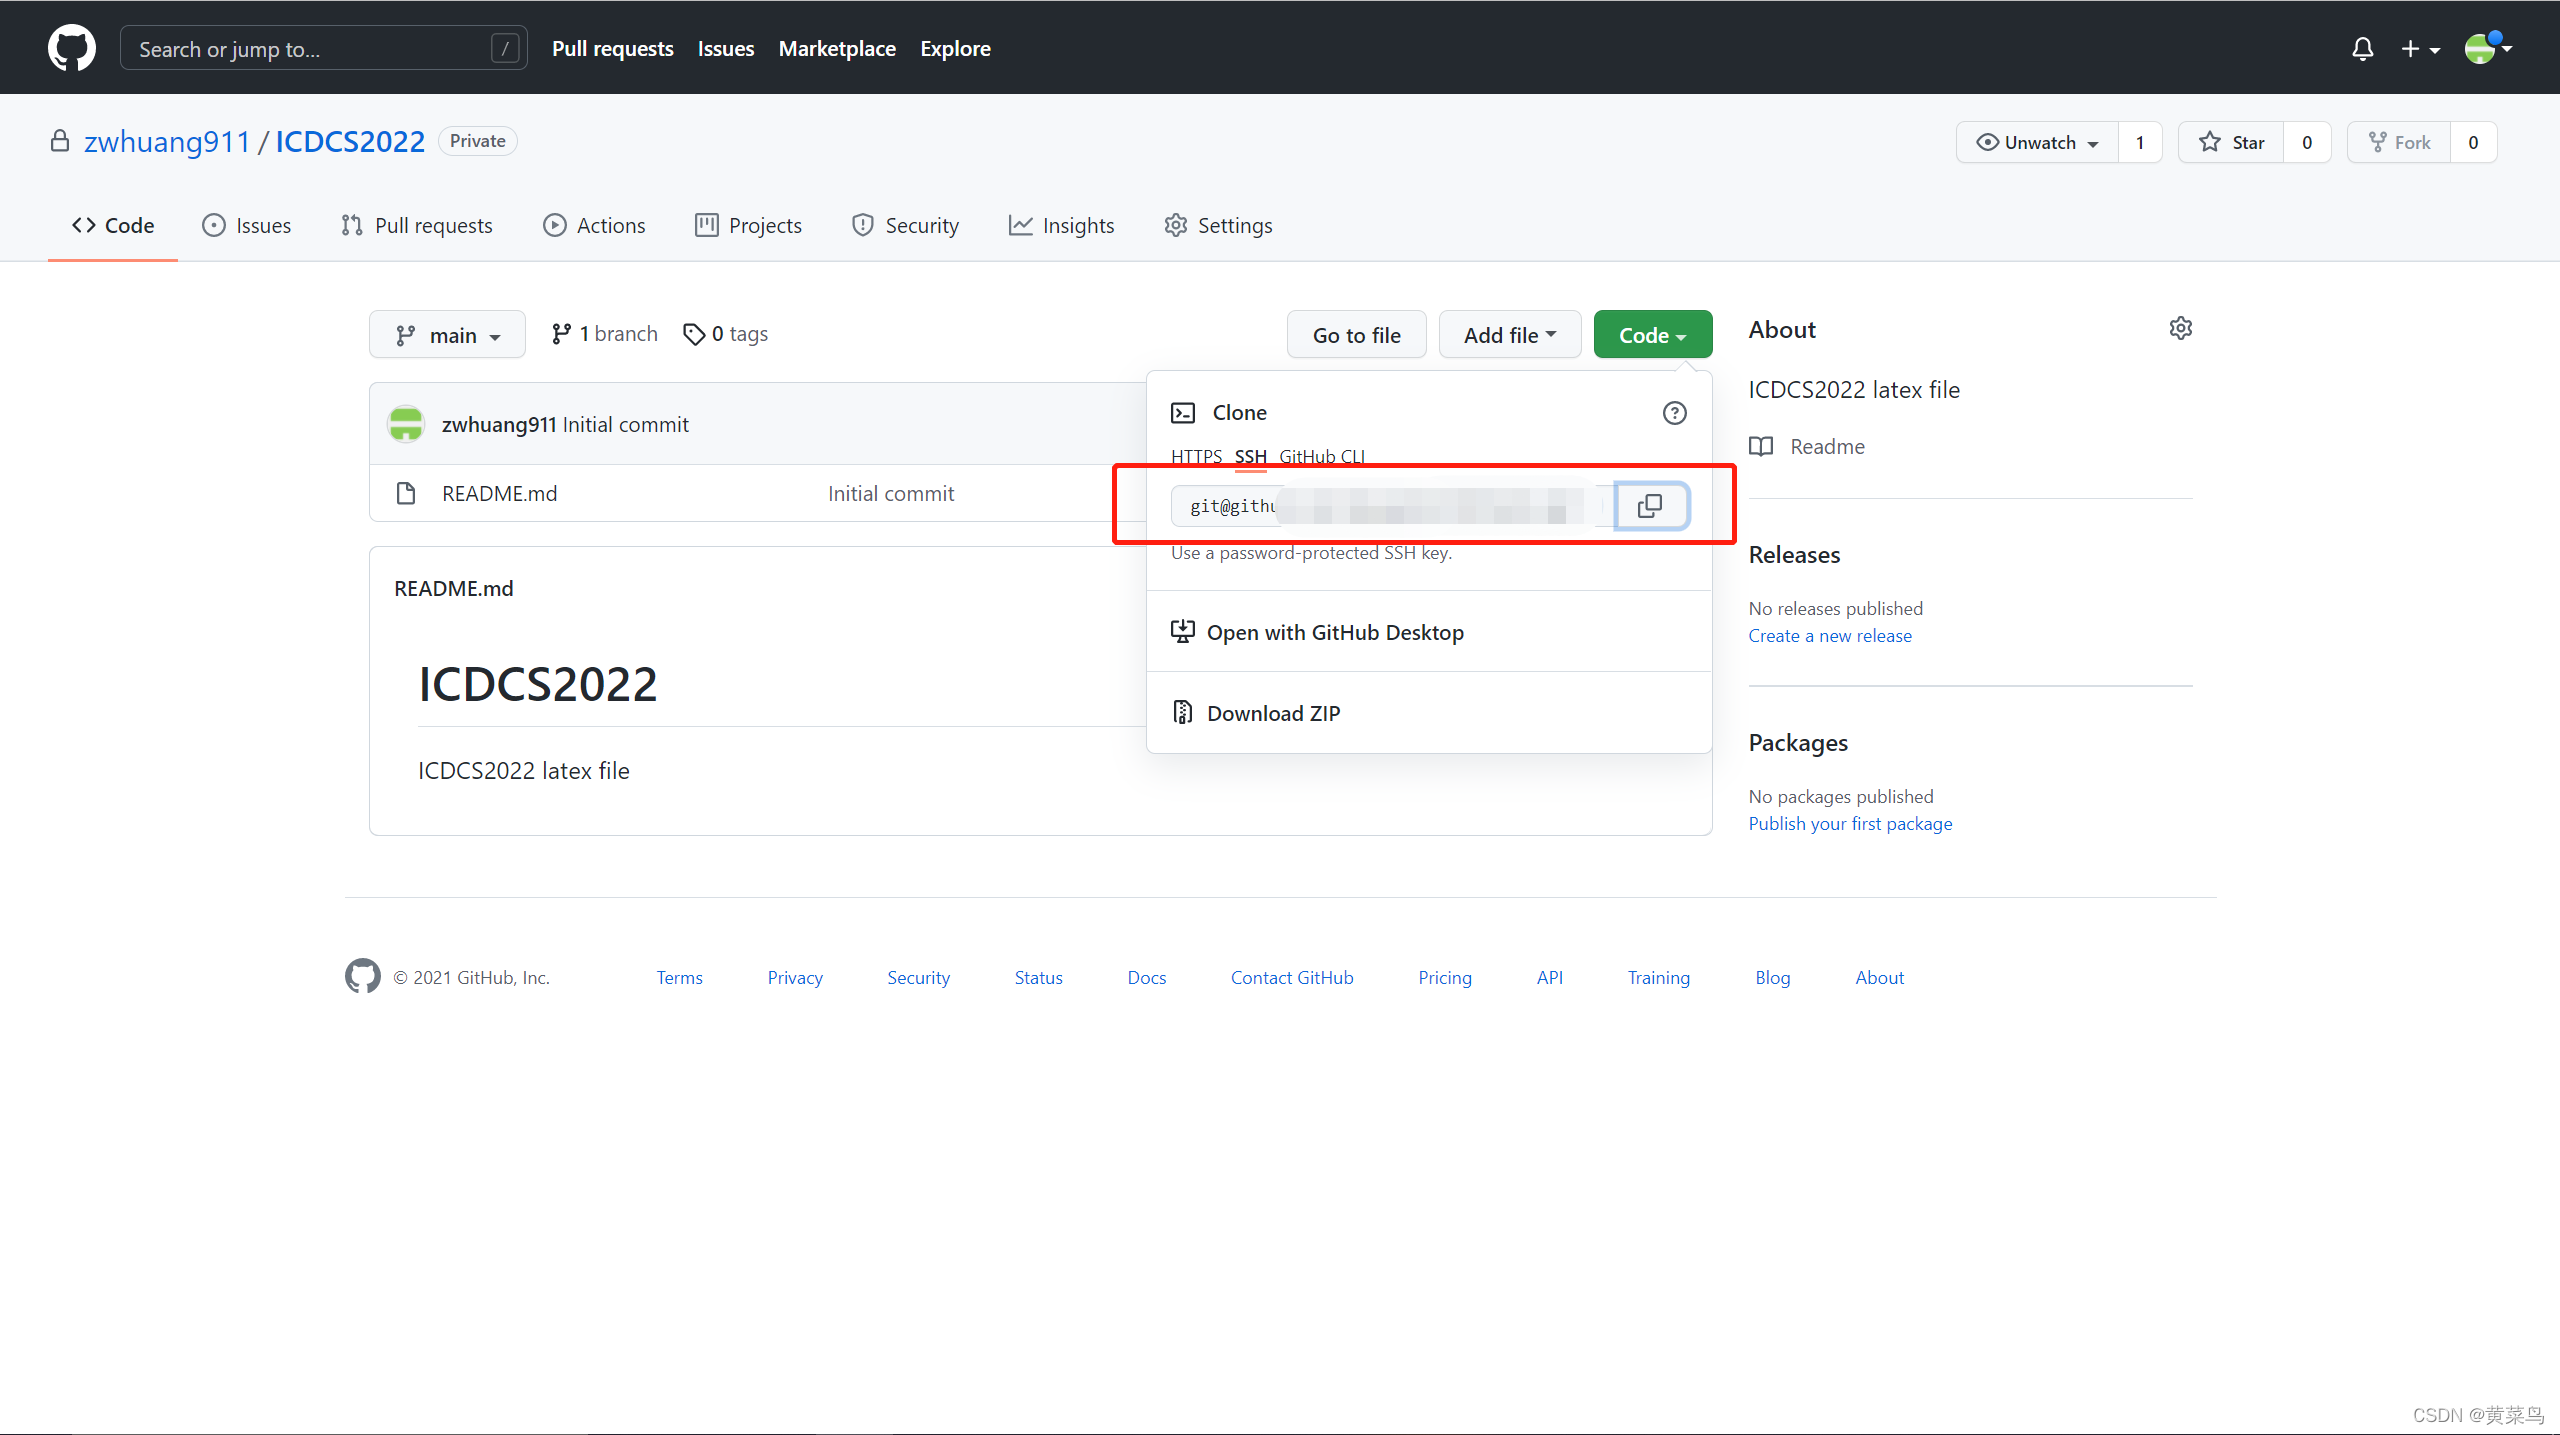Select the Code repository tab
Screen dimensions: 2560x1435
[x=113, y=225]
